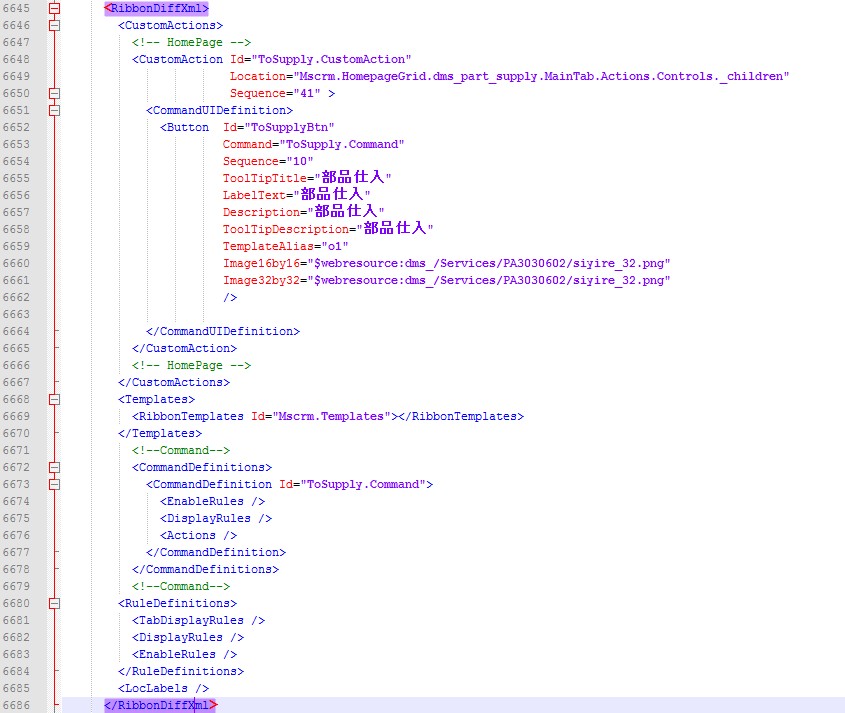Click the <CommandUIDefinition> opening tag
The image size is (845, 713).
point(219,110)
